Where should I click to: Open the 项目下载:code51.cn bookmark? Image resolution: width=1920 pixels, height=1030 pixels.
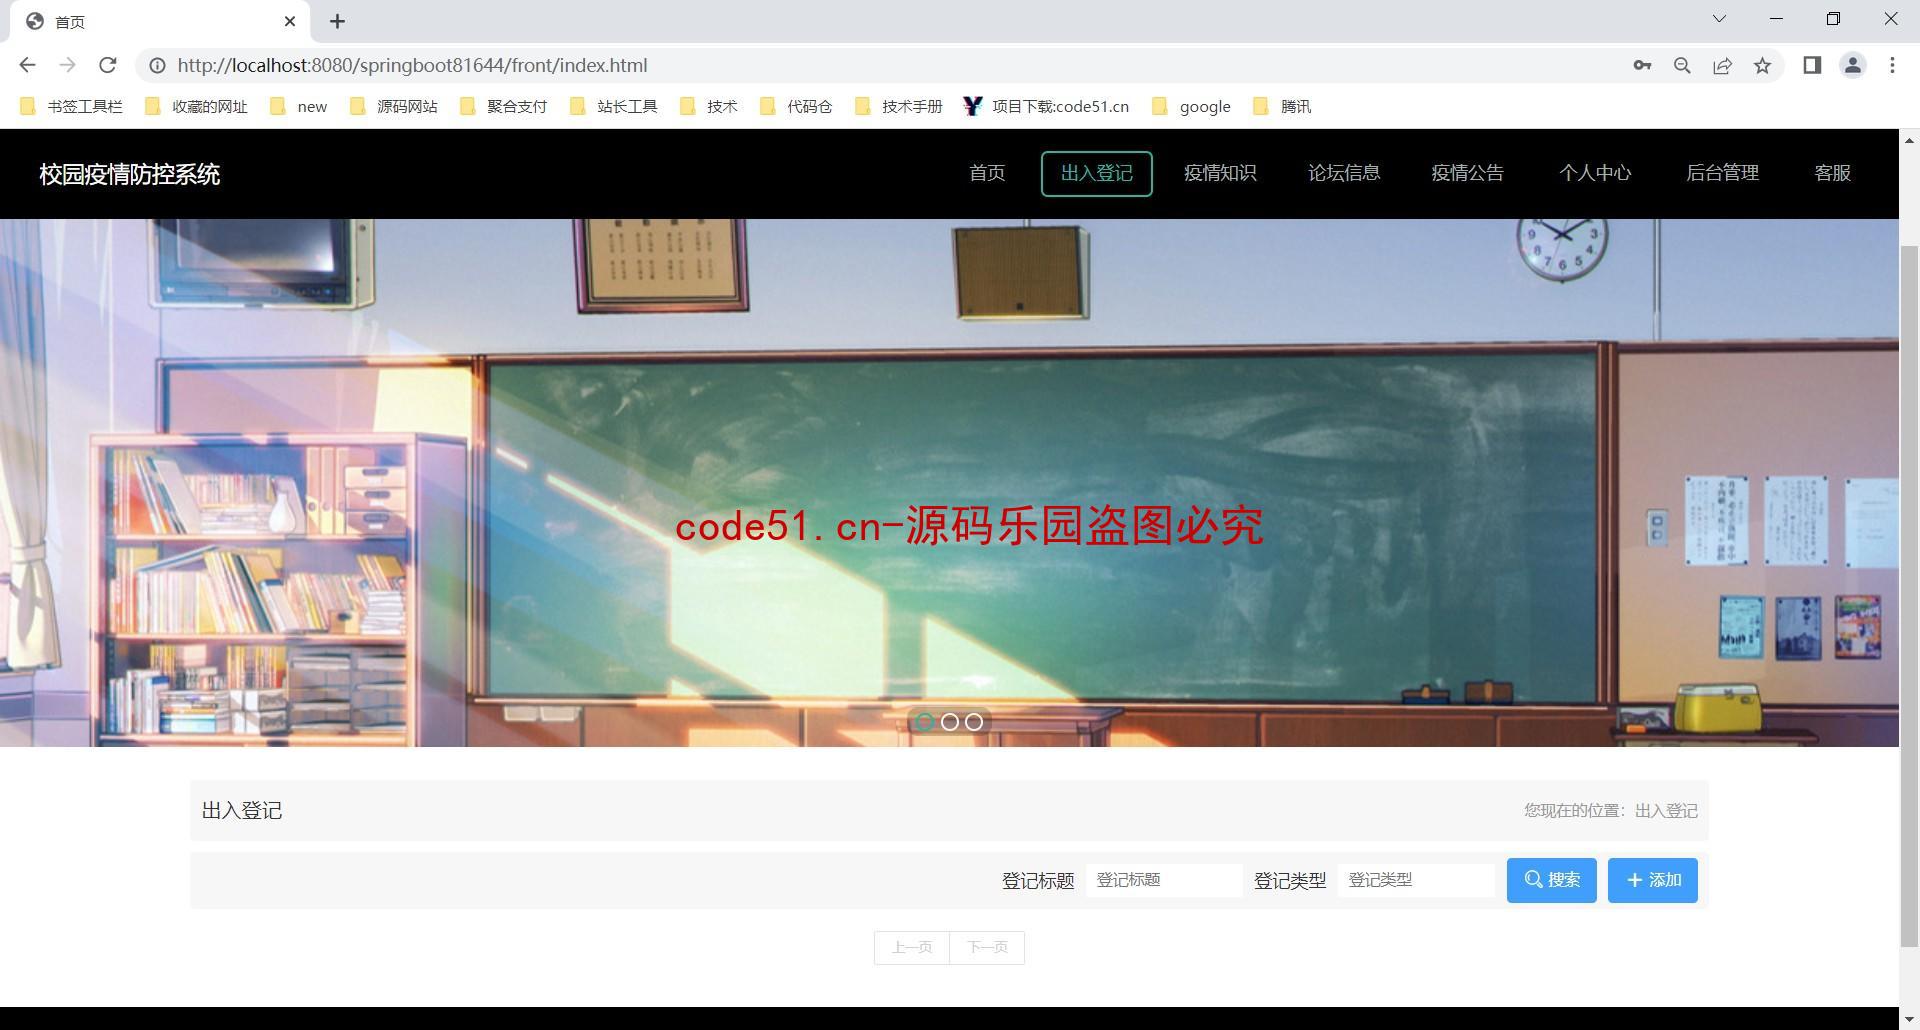(x=1047, y=106)
